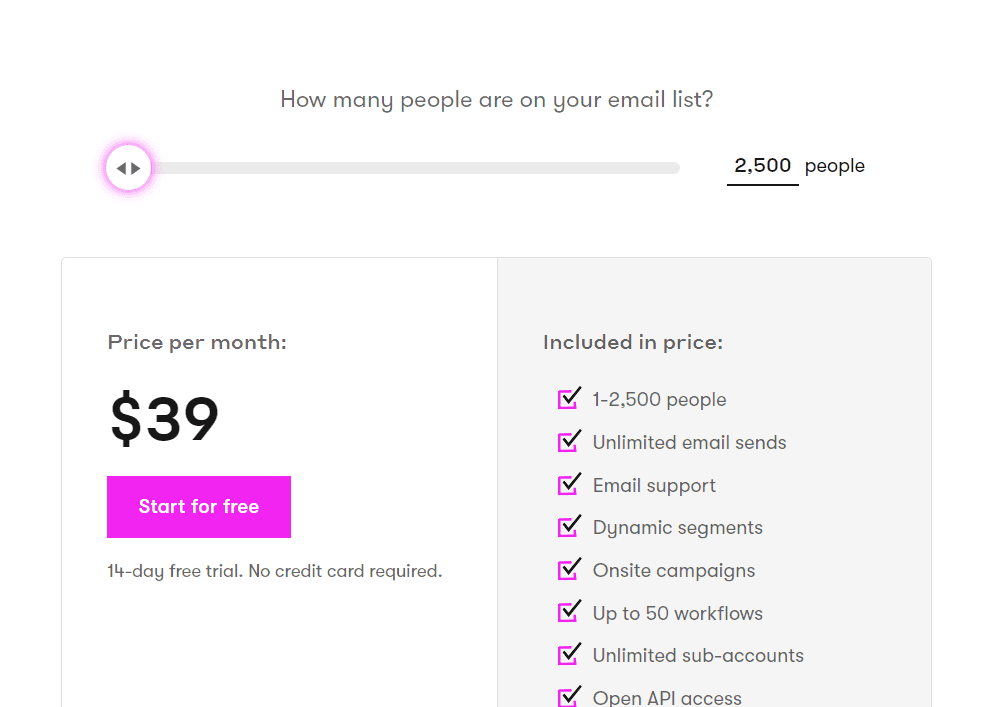
Task: Click the checkmark icon beside 1-2,500 people
Action: 569,398
